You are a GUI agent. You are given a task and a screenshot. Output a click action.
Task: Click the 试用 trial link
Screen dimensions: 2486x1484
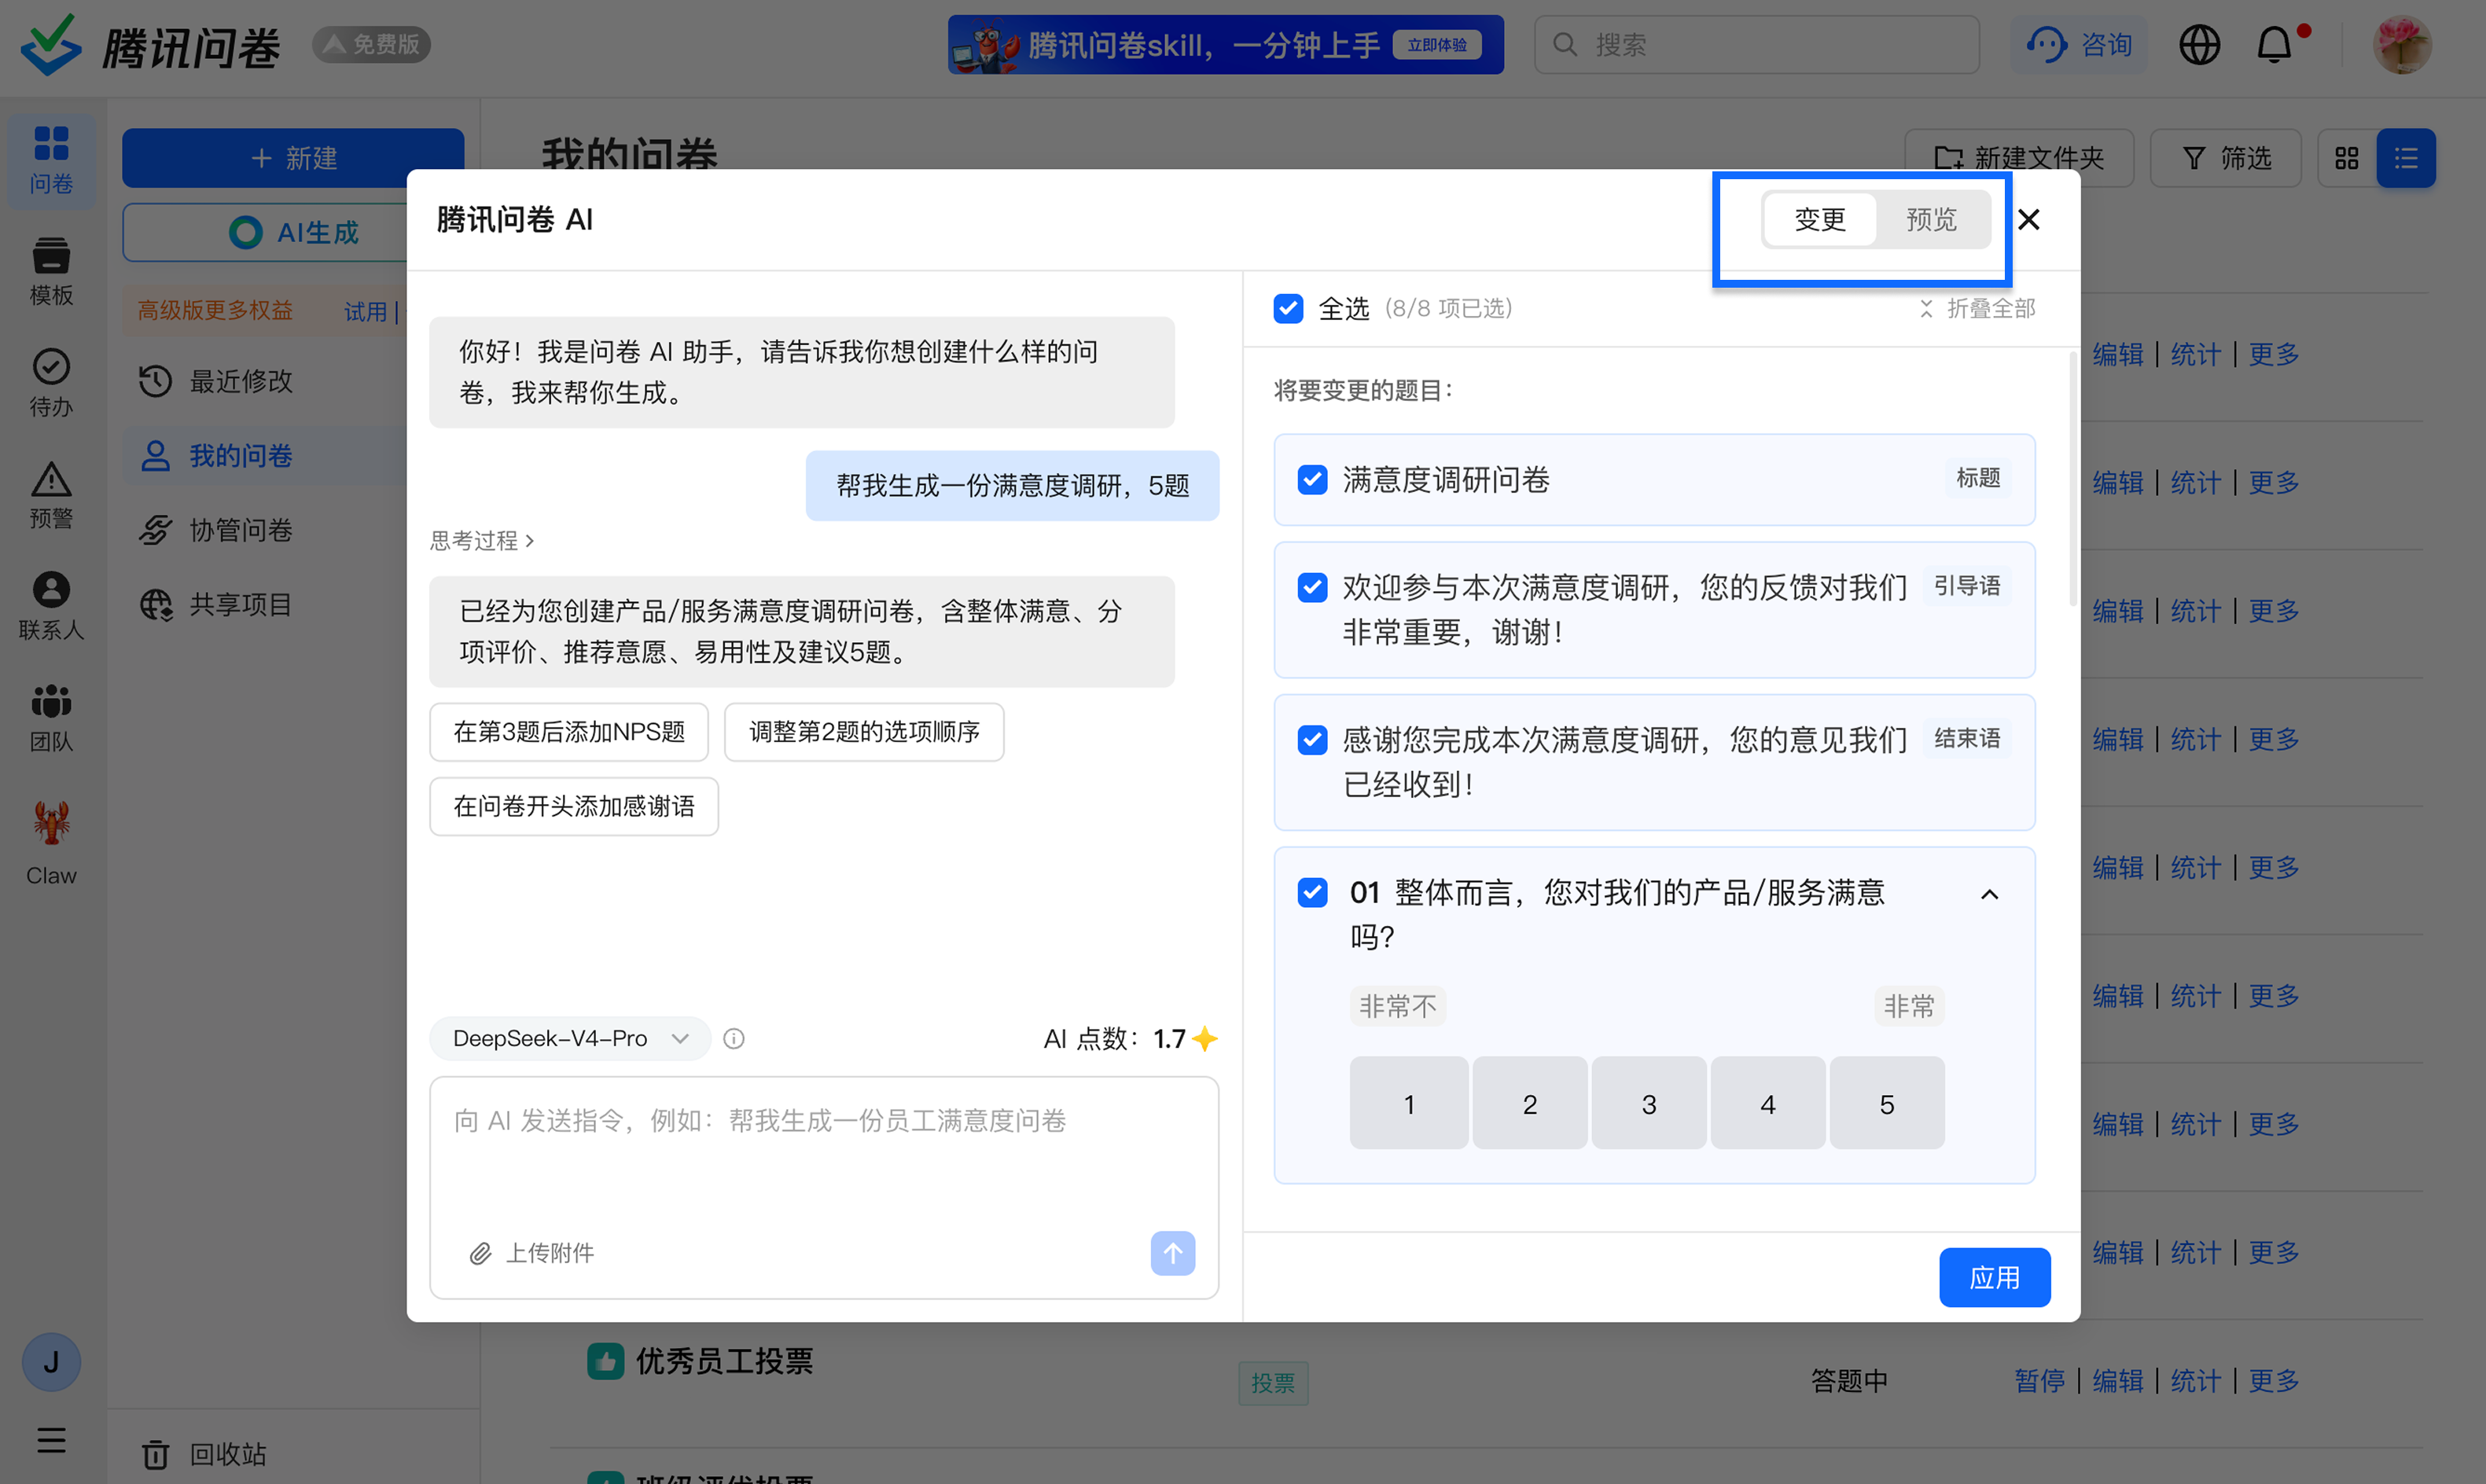pos(365,311)
